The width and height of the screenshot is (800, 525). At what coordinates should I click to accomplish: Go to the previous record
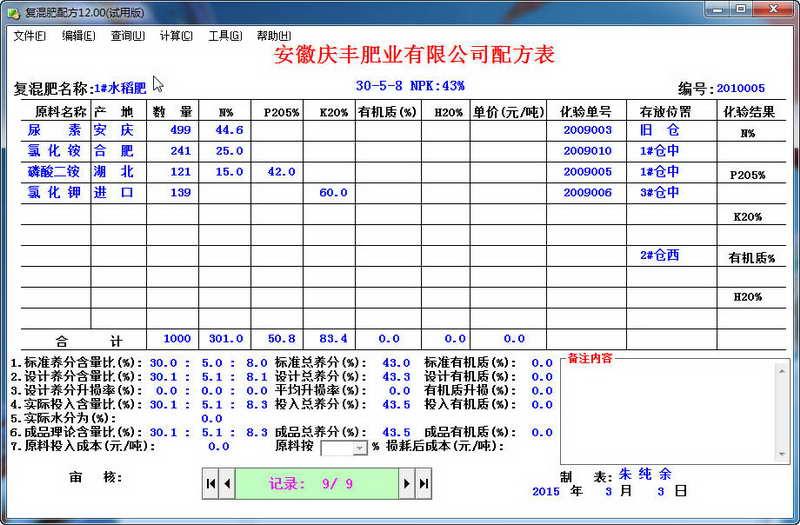tap(227, 484)
